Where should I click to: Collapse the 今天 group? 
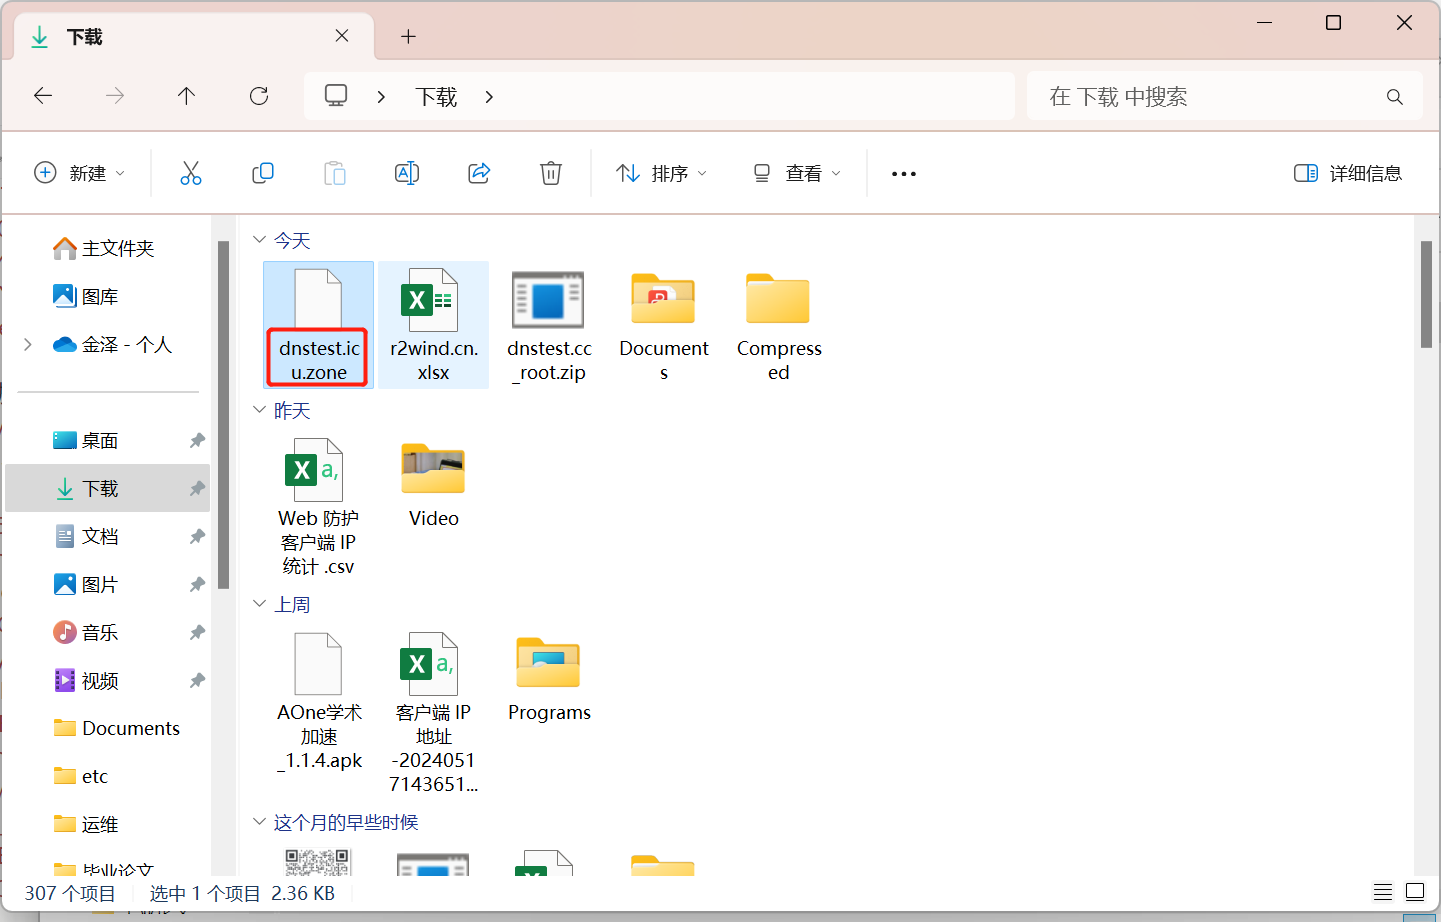point(260,240)
